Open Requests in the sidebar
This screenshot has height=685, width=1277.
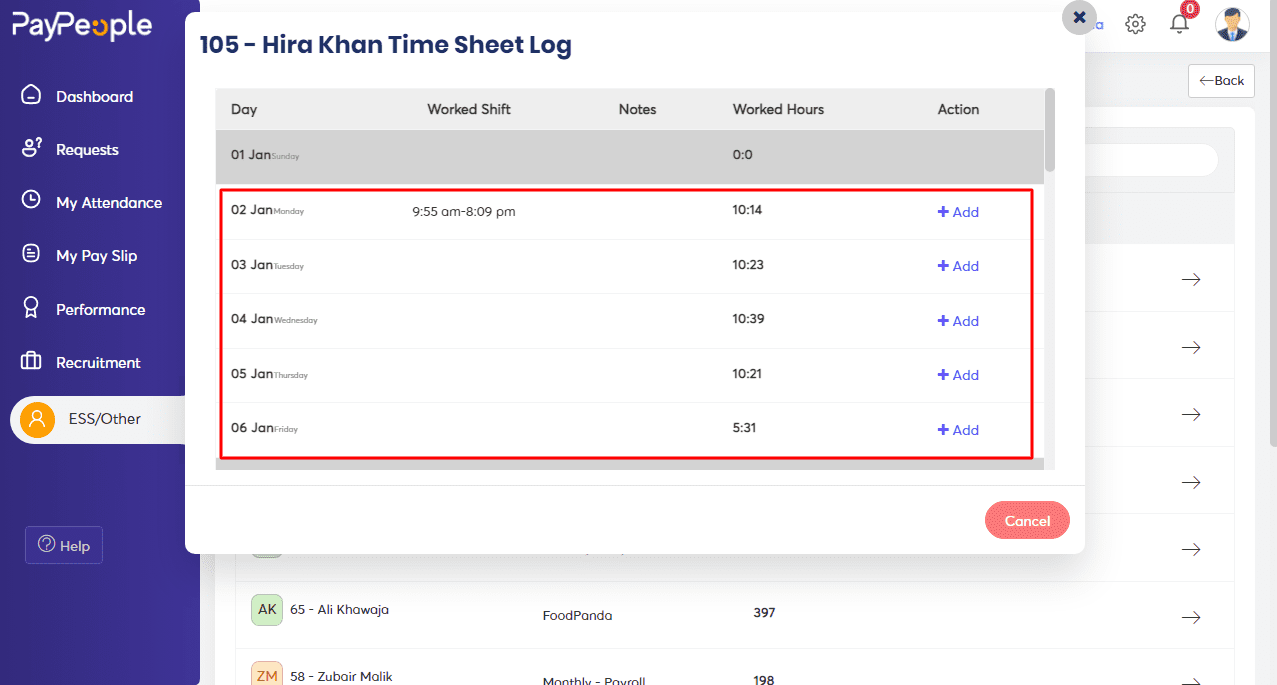point(87,149)
